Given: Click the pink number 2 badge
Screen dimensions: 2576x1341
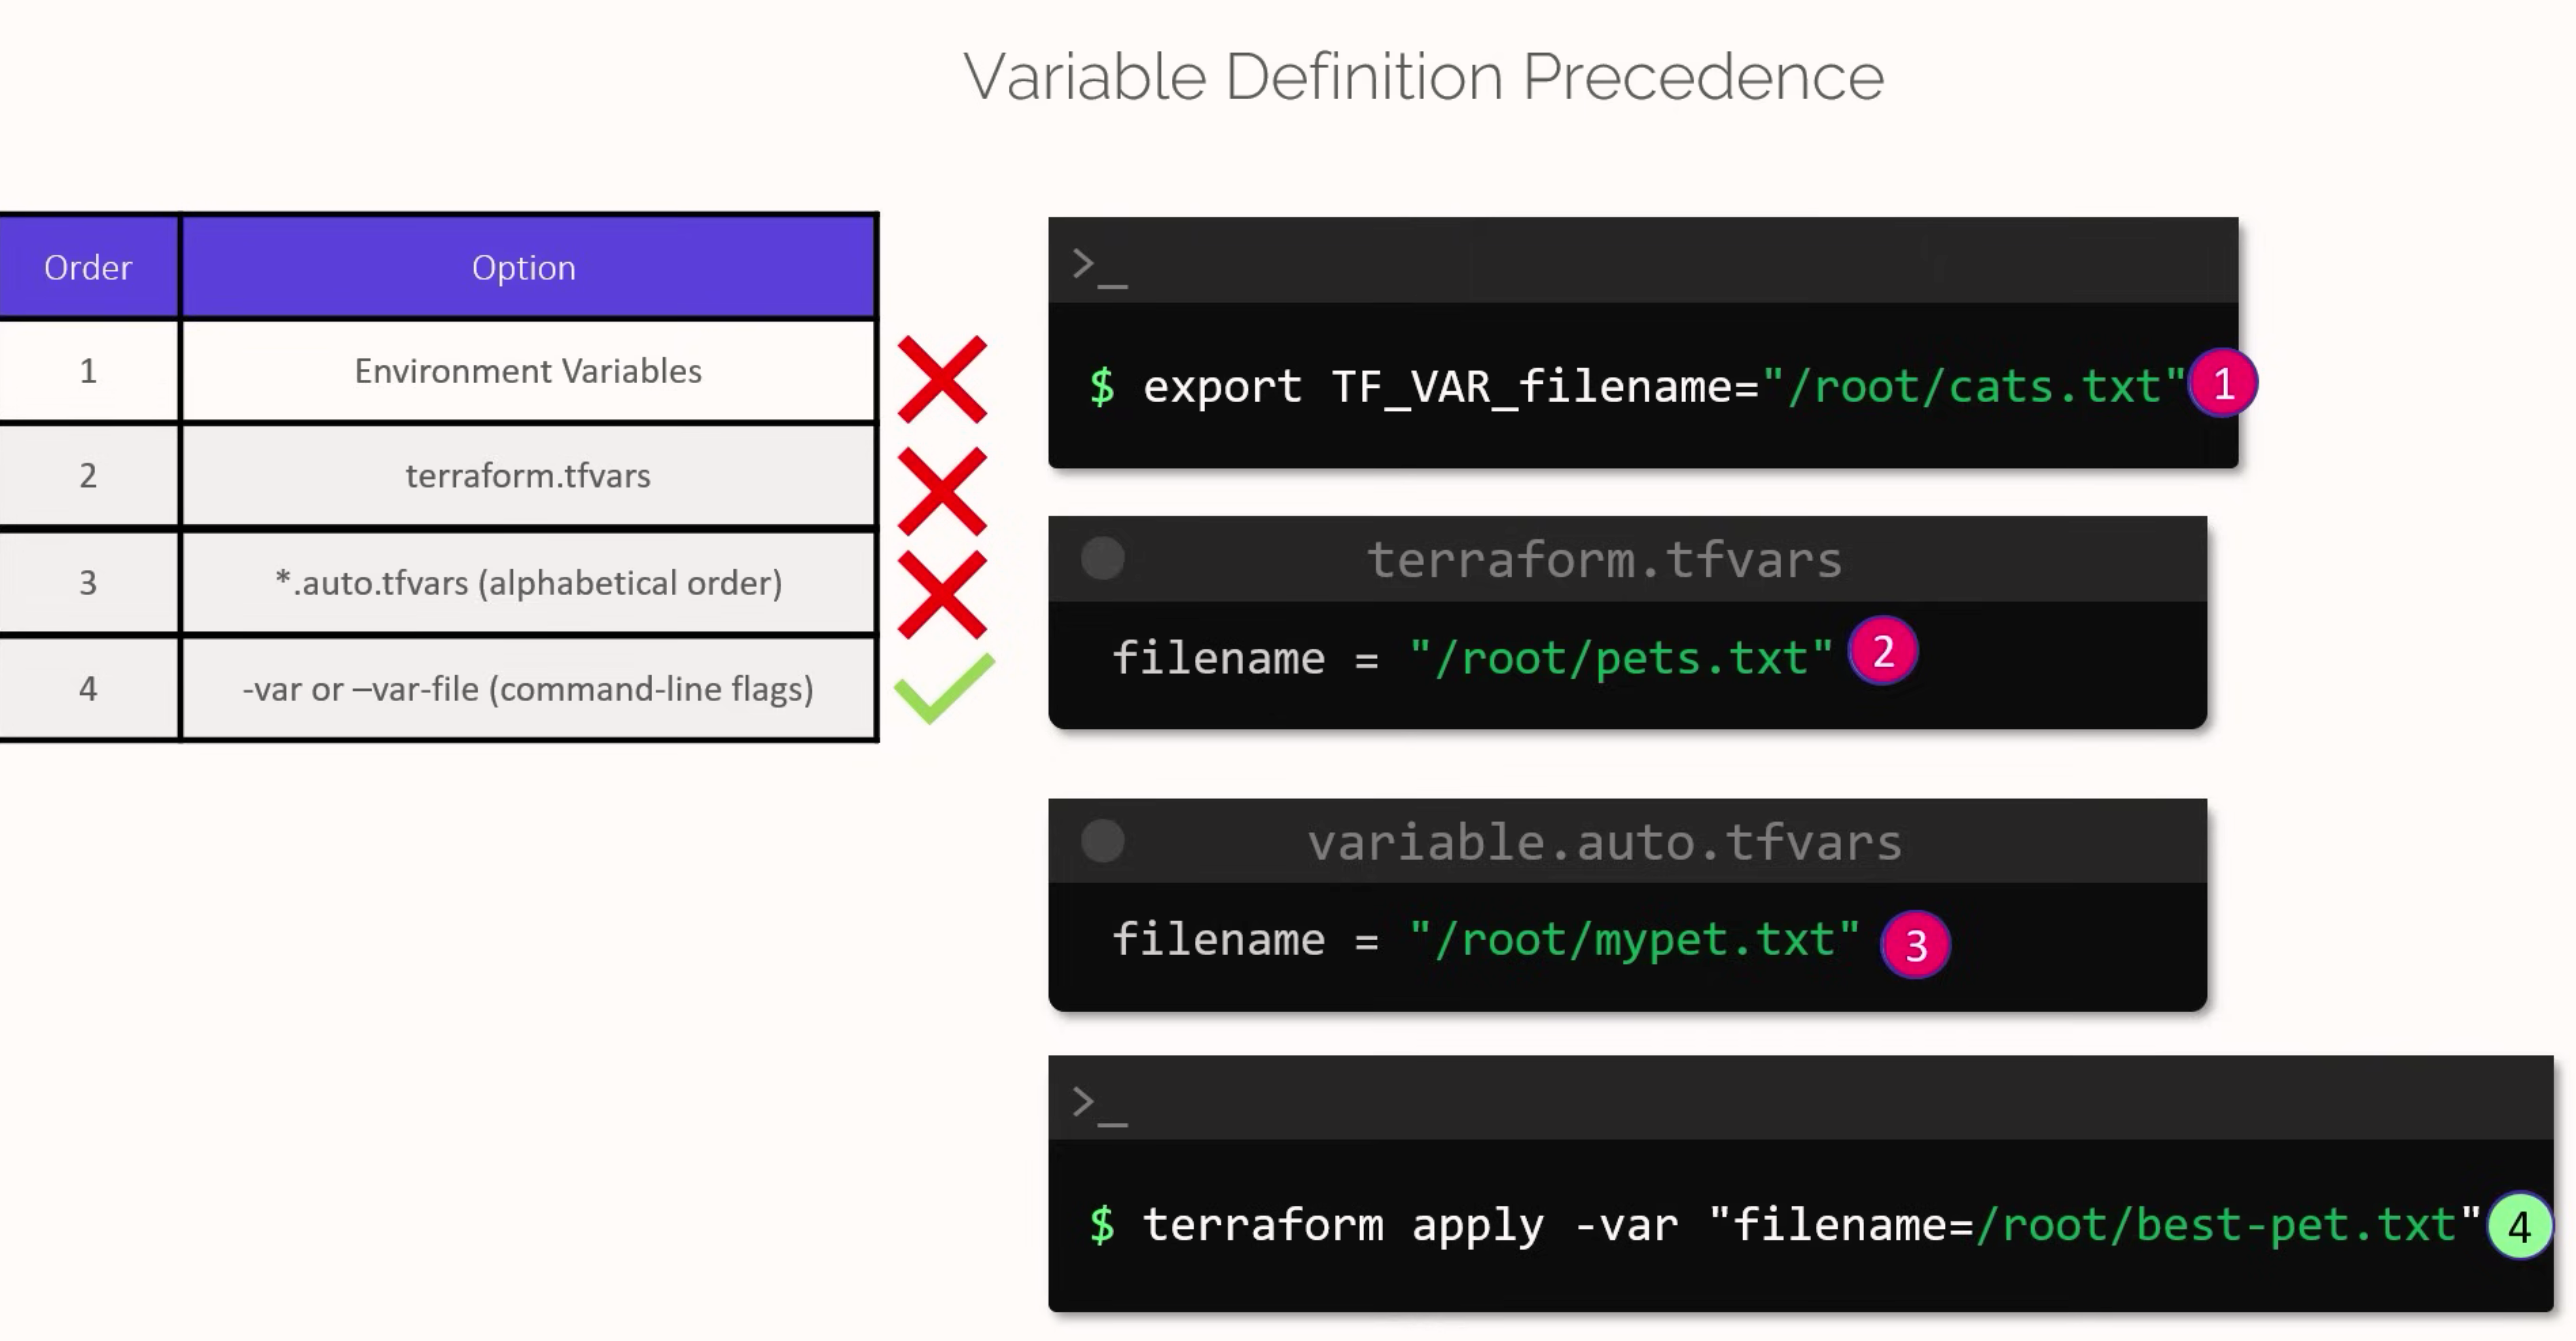Looking at the screenshot, I should pos(1883,652).
